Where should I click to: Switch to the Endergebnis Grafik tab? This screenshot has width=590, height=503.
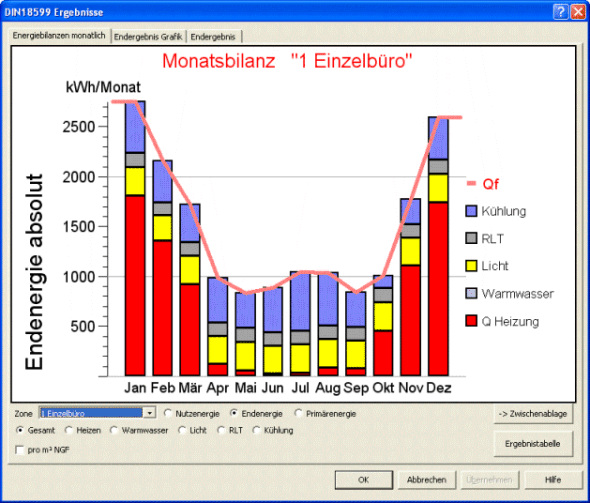click(x=148, y=36)
